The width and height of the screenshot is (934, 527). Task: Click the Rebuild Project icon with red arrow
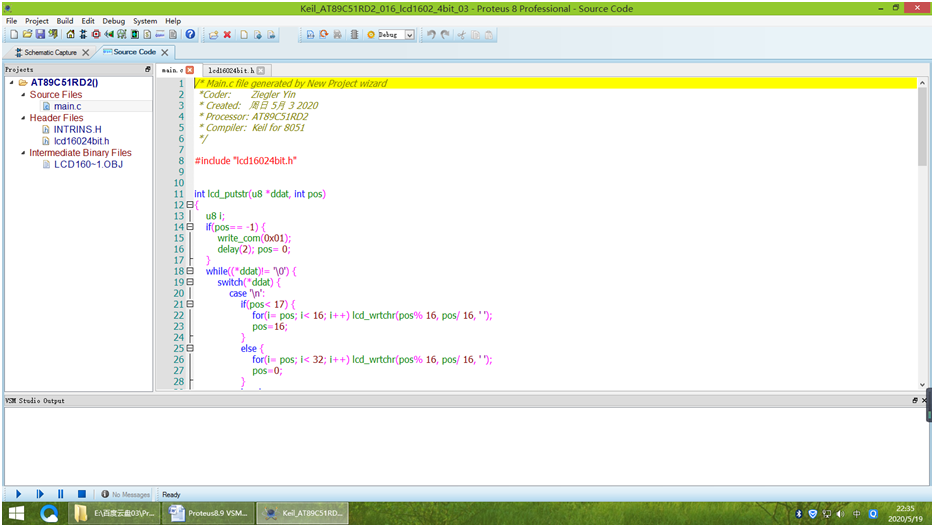point(323,35)
